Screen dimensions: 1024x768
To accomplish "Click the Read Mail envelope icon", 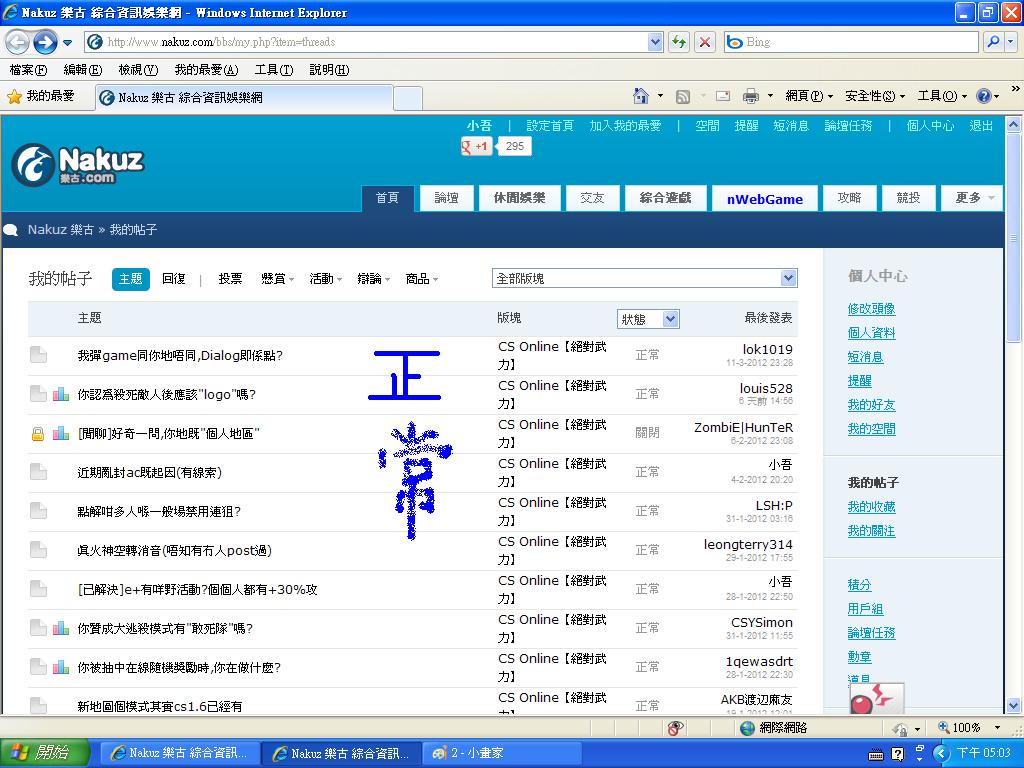I will pos(722,96).
